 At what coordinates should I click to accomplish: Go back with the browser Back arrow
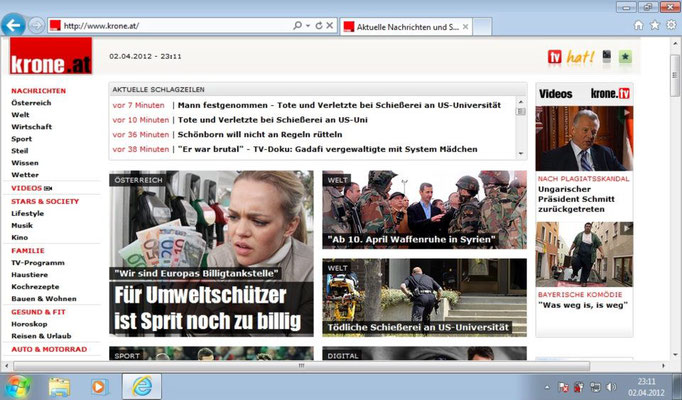click(13, 25)
